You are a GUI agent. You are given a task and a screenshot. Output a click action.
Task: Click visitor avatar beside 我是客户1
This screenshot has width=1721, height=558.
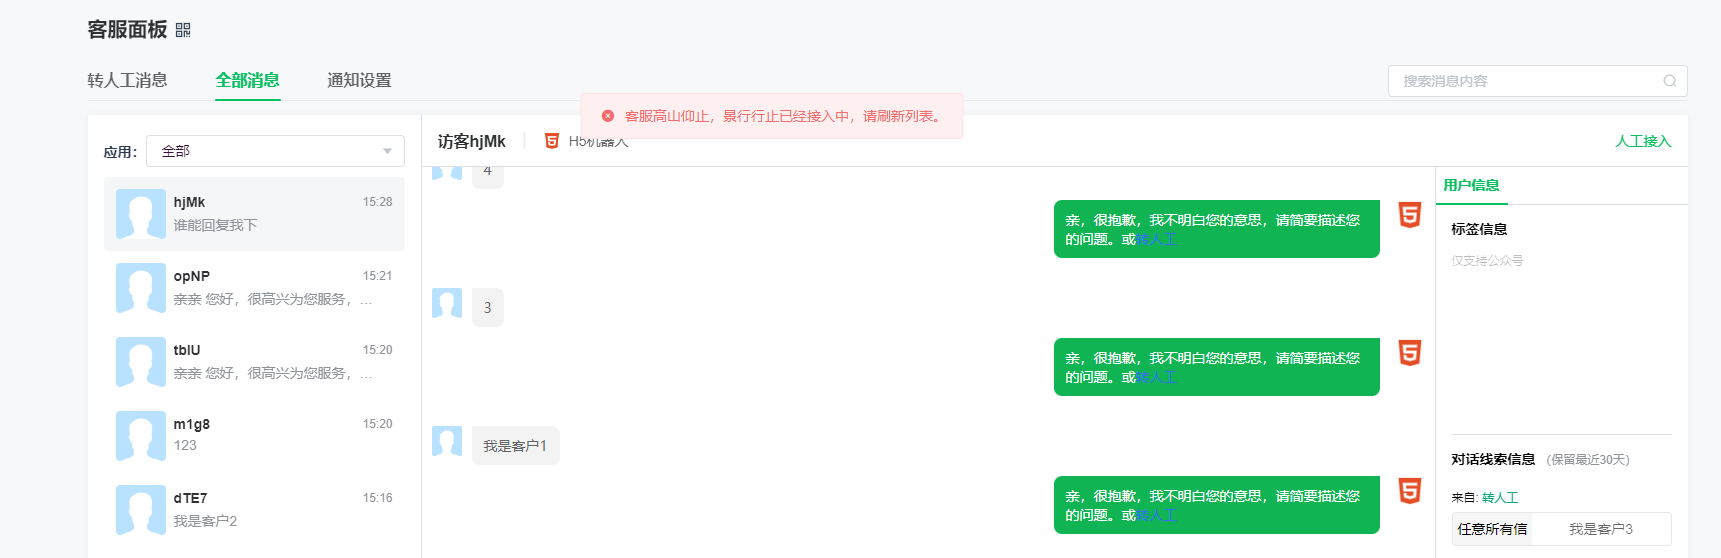[x=447, y=441]
